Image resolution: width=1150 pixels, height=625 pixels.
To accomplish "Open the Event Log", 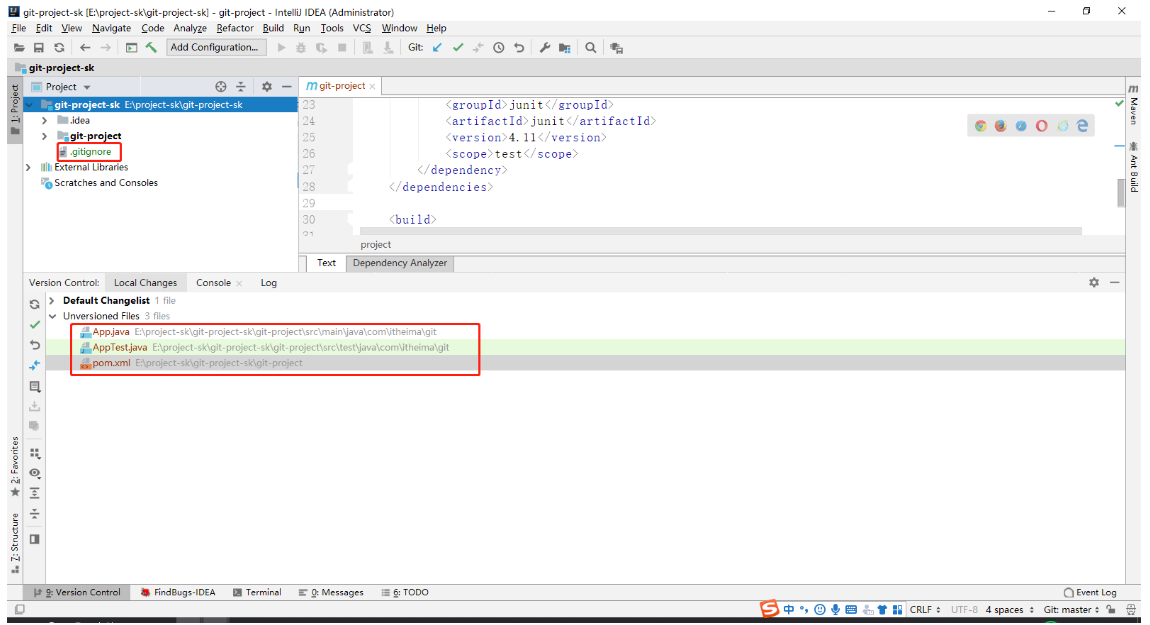I will coord(1090,593).
